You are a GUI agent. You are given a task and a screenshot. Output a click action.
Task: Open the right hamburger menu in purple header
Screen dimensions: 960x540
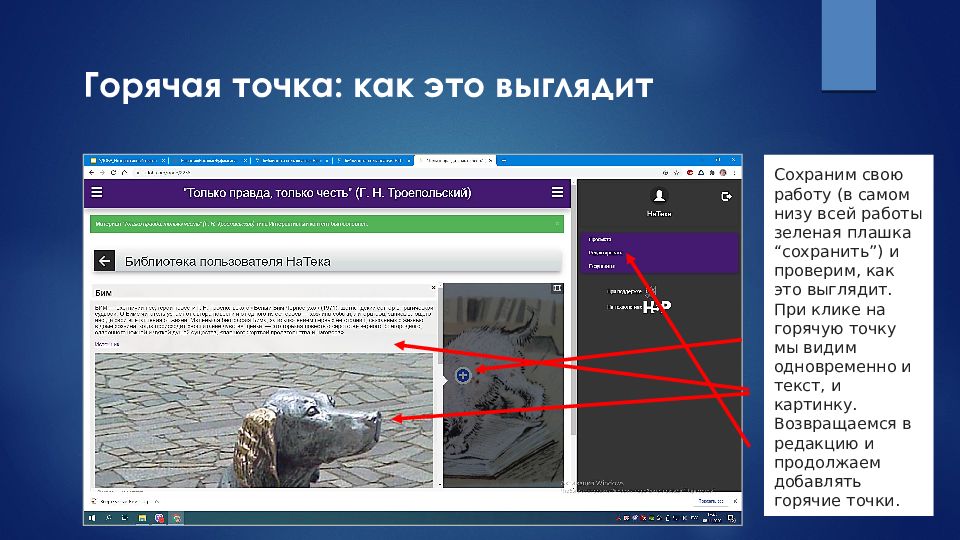pyautogui.click(x=557, y=193)
